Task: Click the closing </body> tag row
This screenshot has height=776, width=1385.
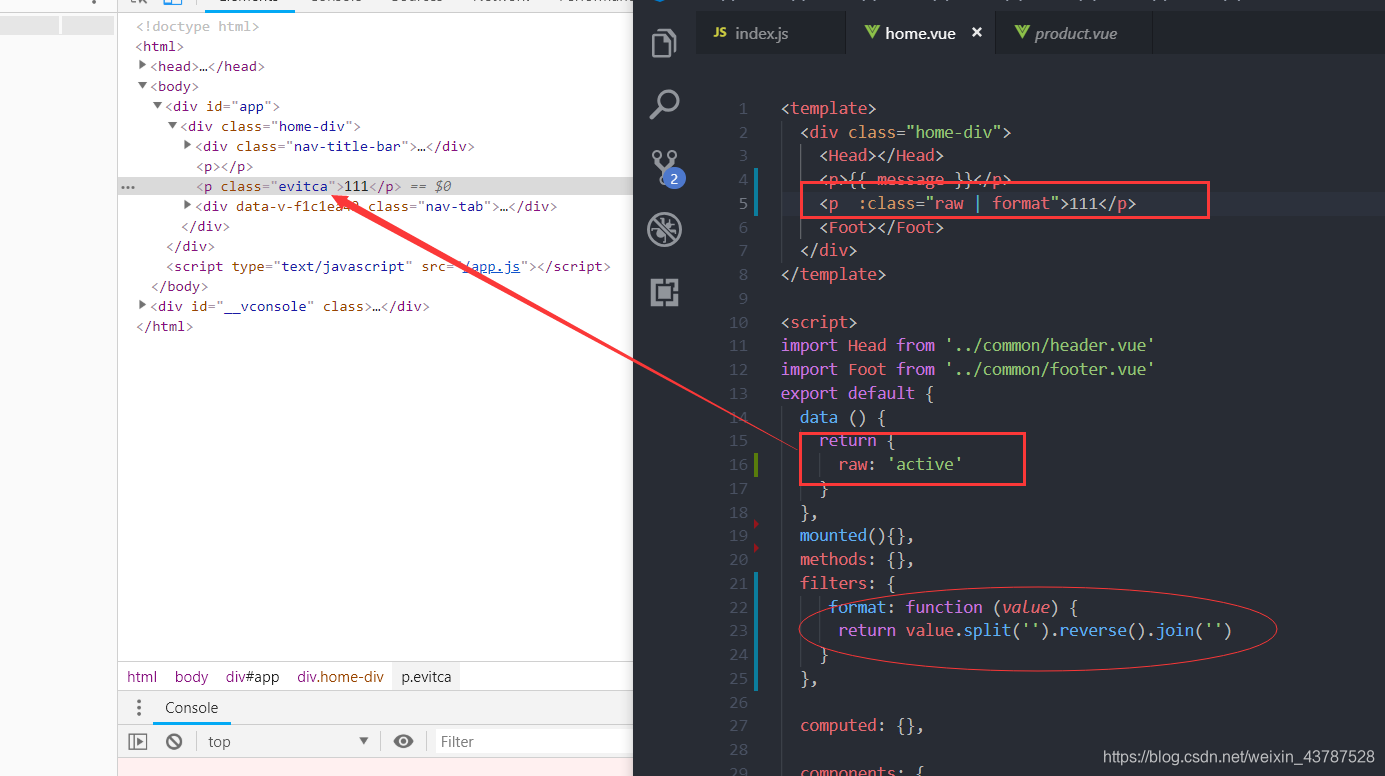Action: (179, 286)
